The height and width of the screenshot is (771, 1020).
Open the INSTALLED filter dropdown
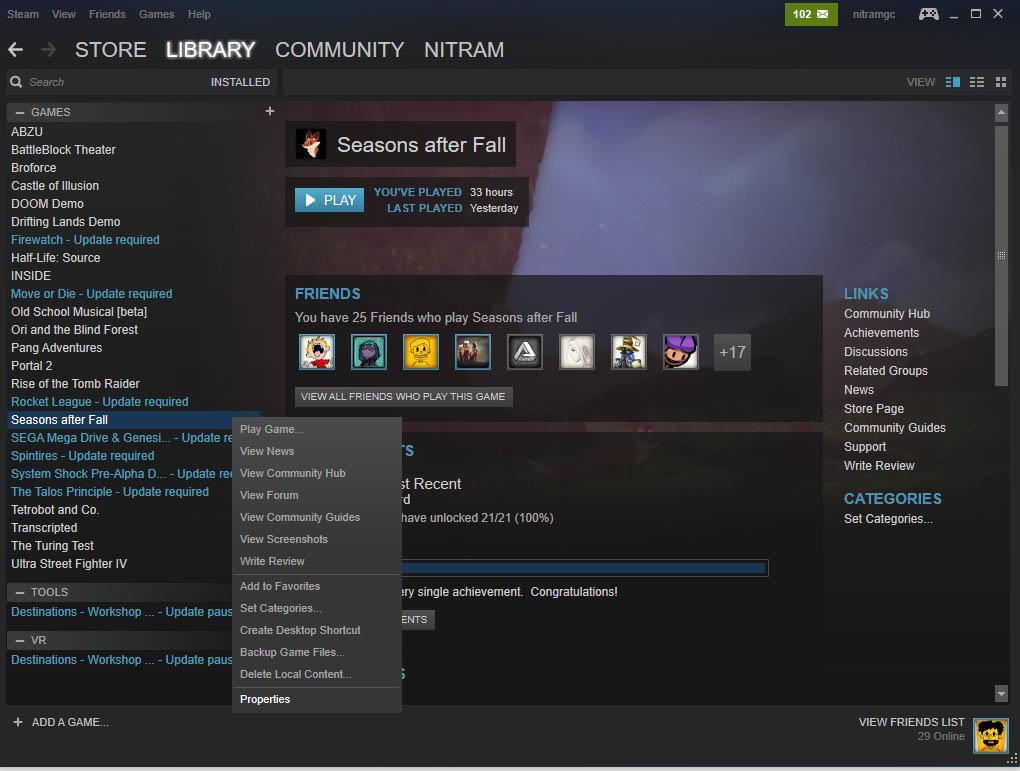coord(240,82)
